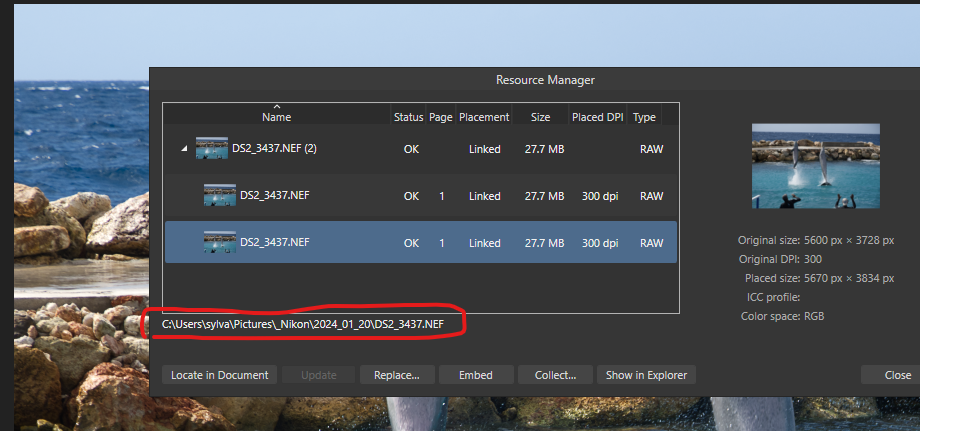The height and width of the screenshot is (431, 966).
Task: Click the Type column header
Action: (x=645, y=117)
